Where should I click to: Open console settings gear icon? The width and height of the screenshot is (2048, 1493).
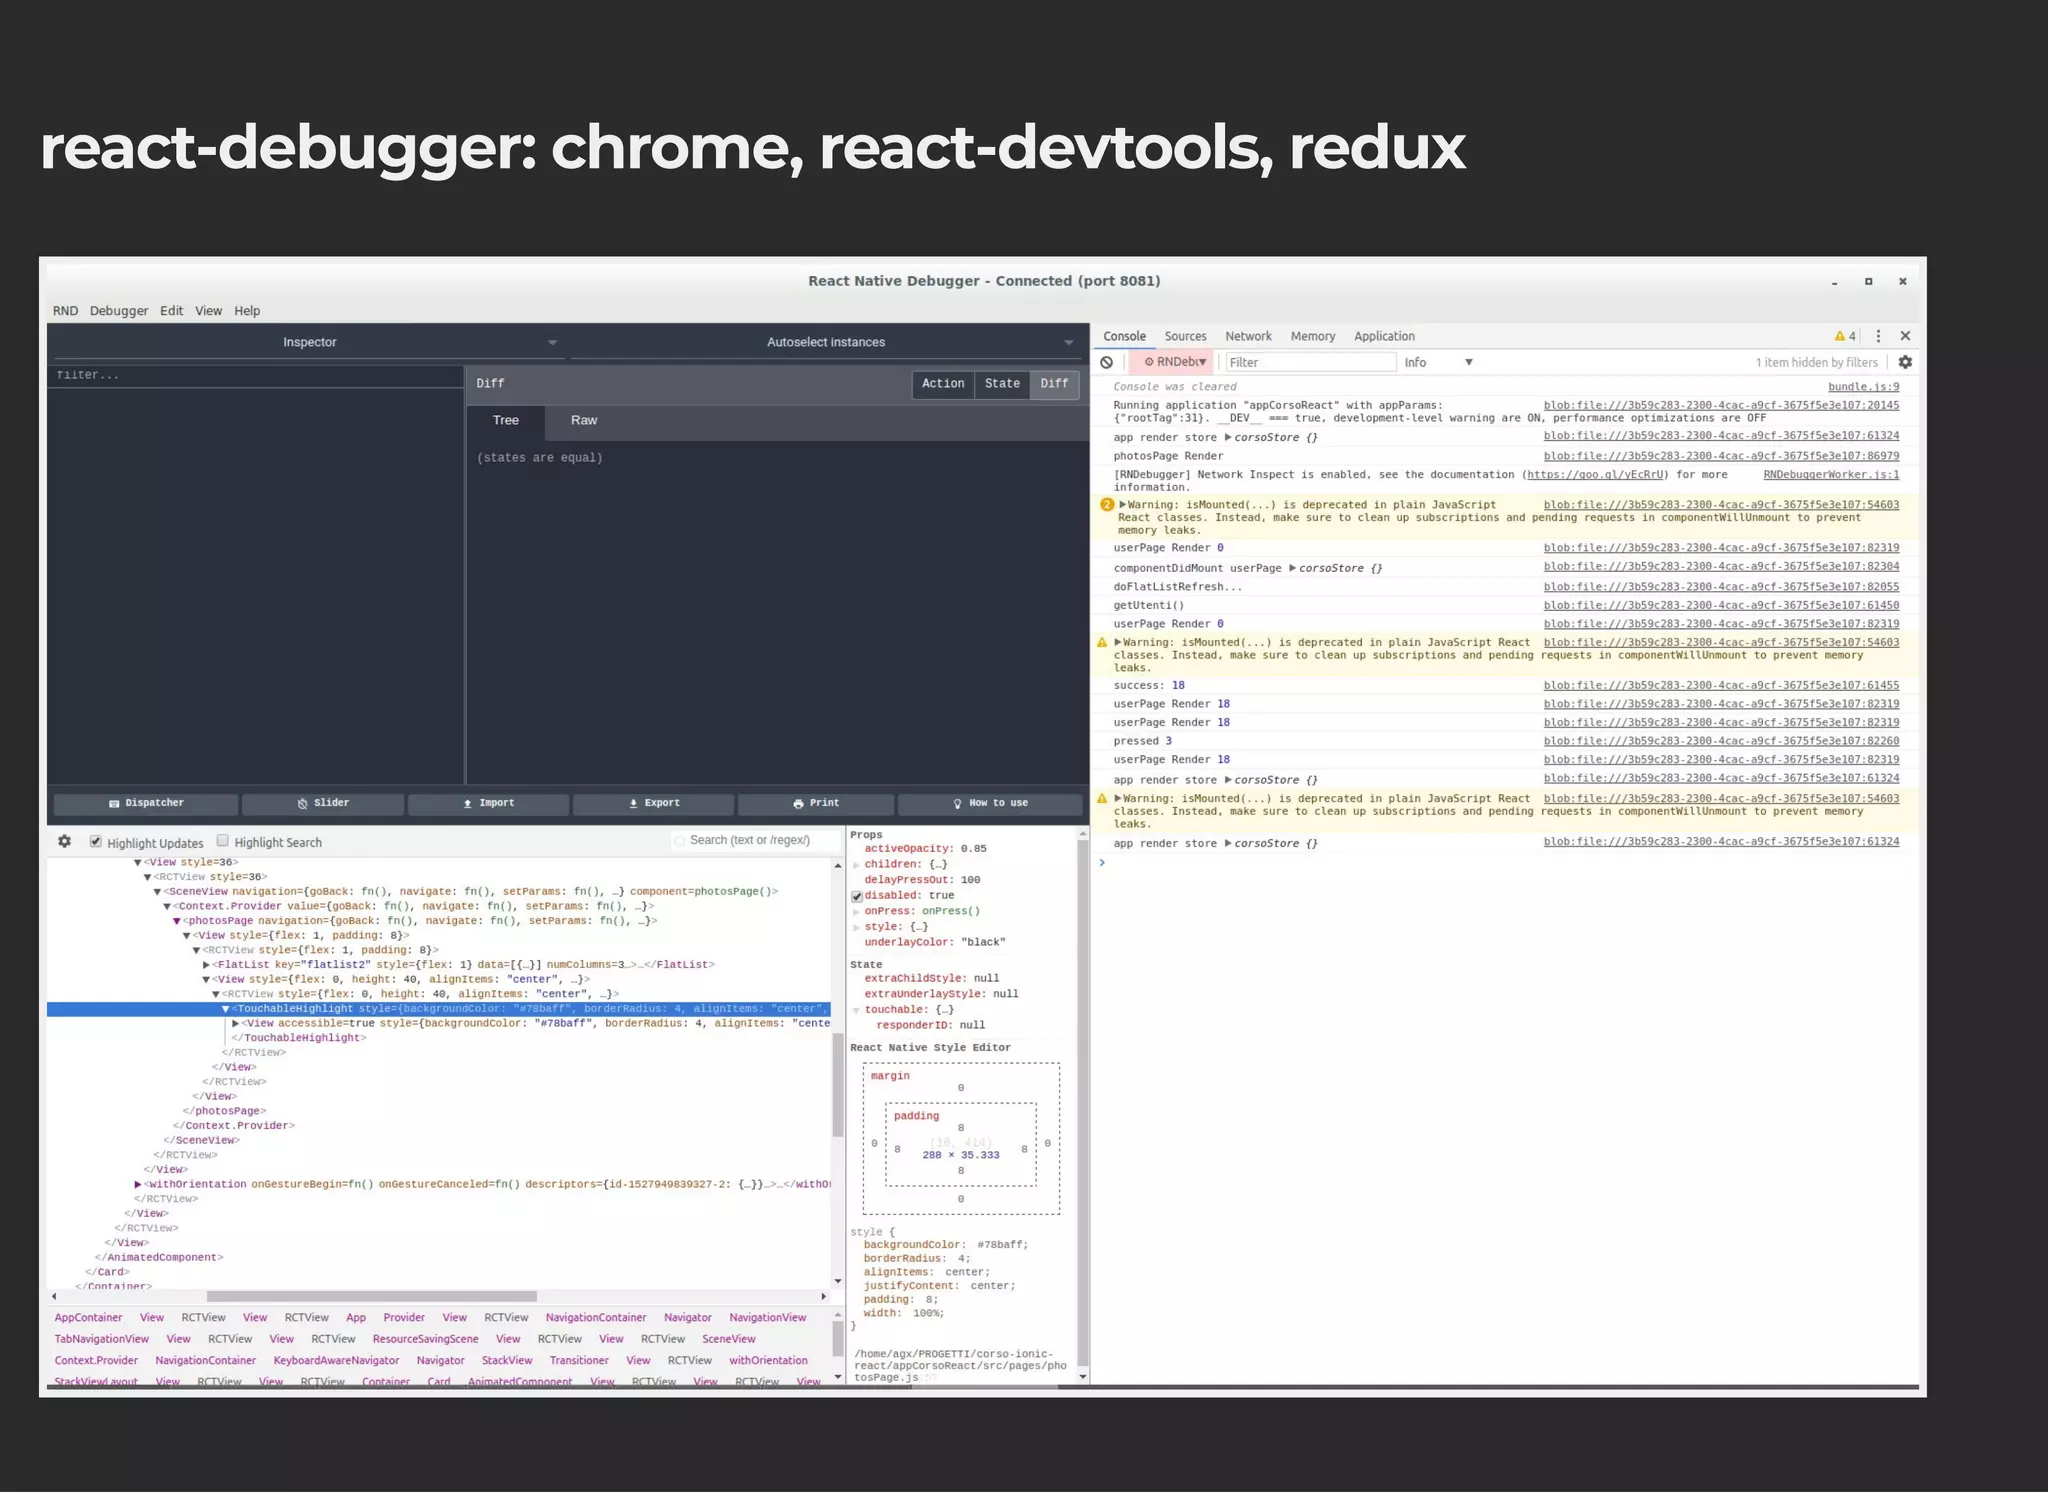[1905, 362]
